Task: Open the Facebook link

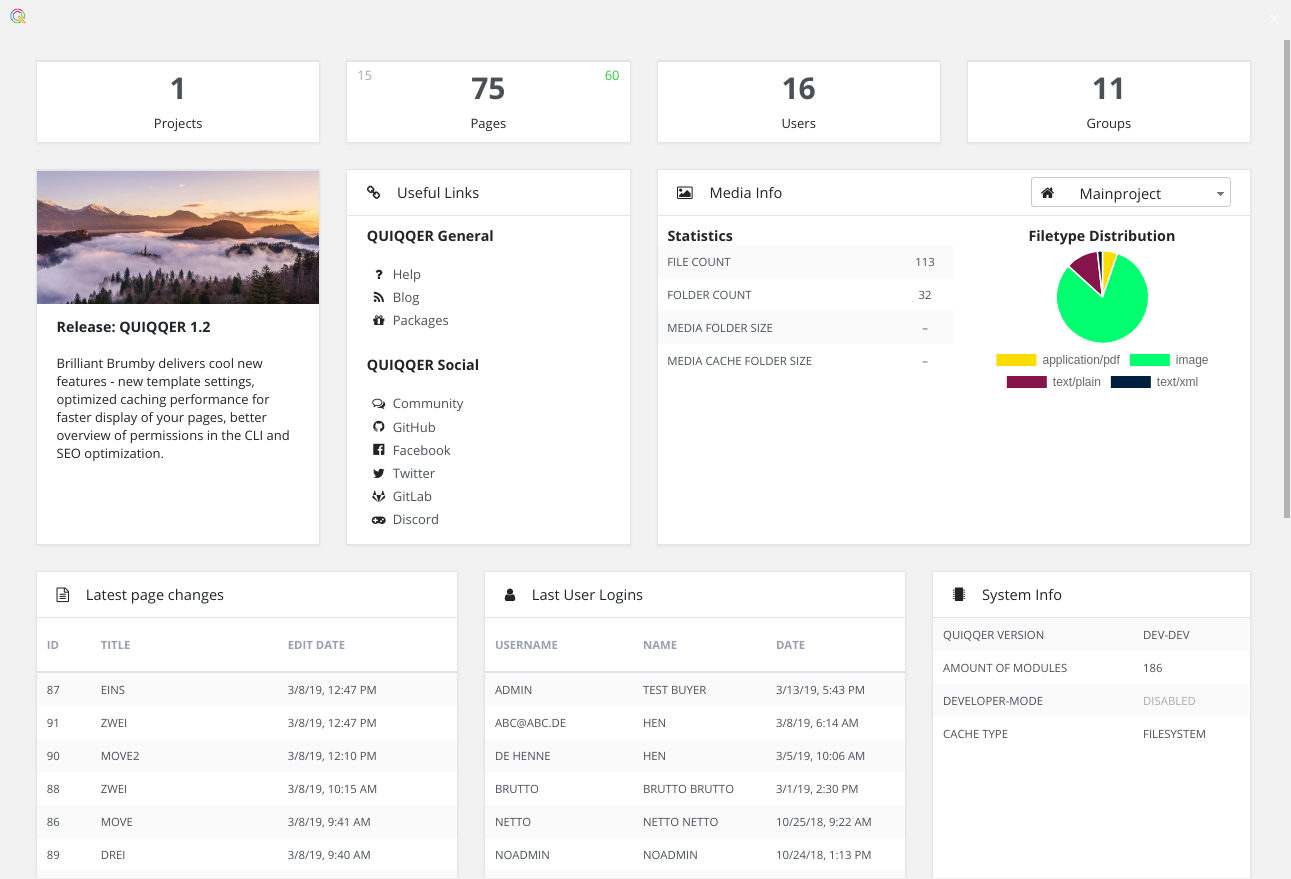Action: pos(421,450)
